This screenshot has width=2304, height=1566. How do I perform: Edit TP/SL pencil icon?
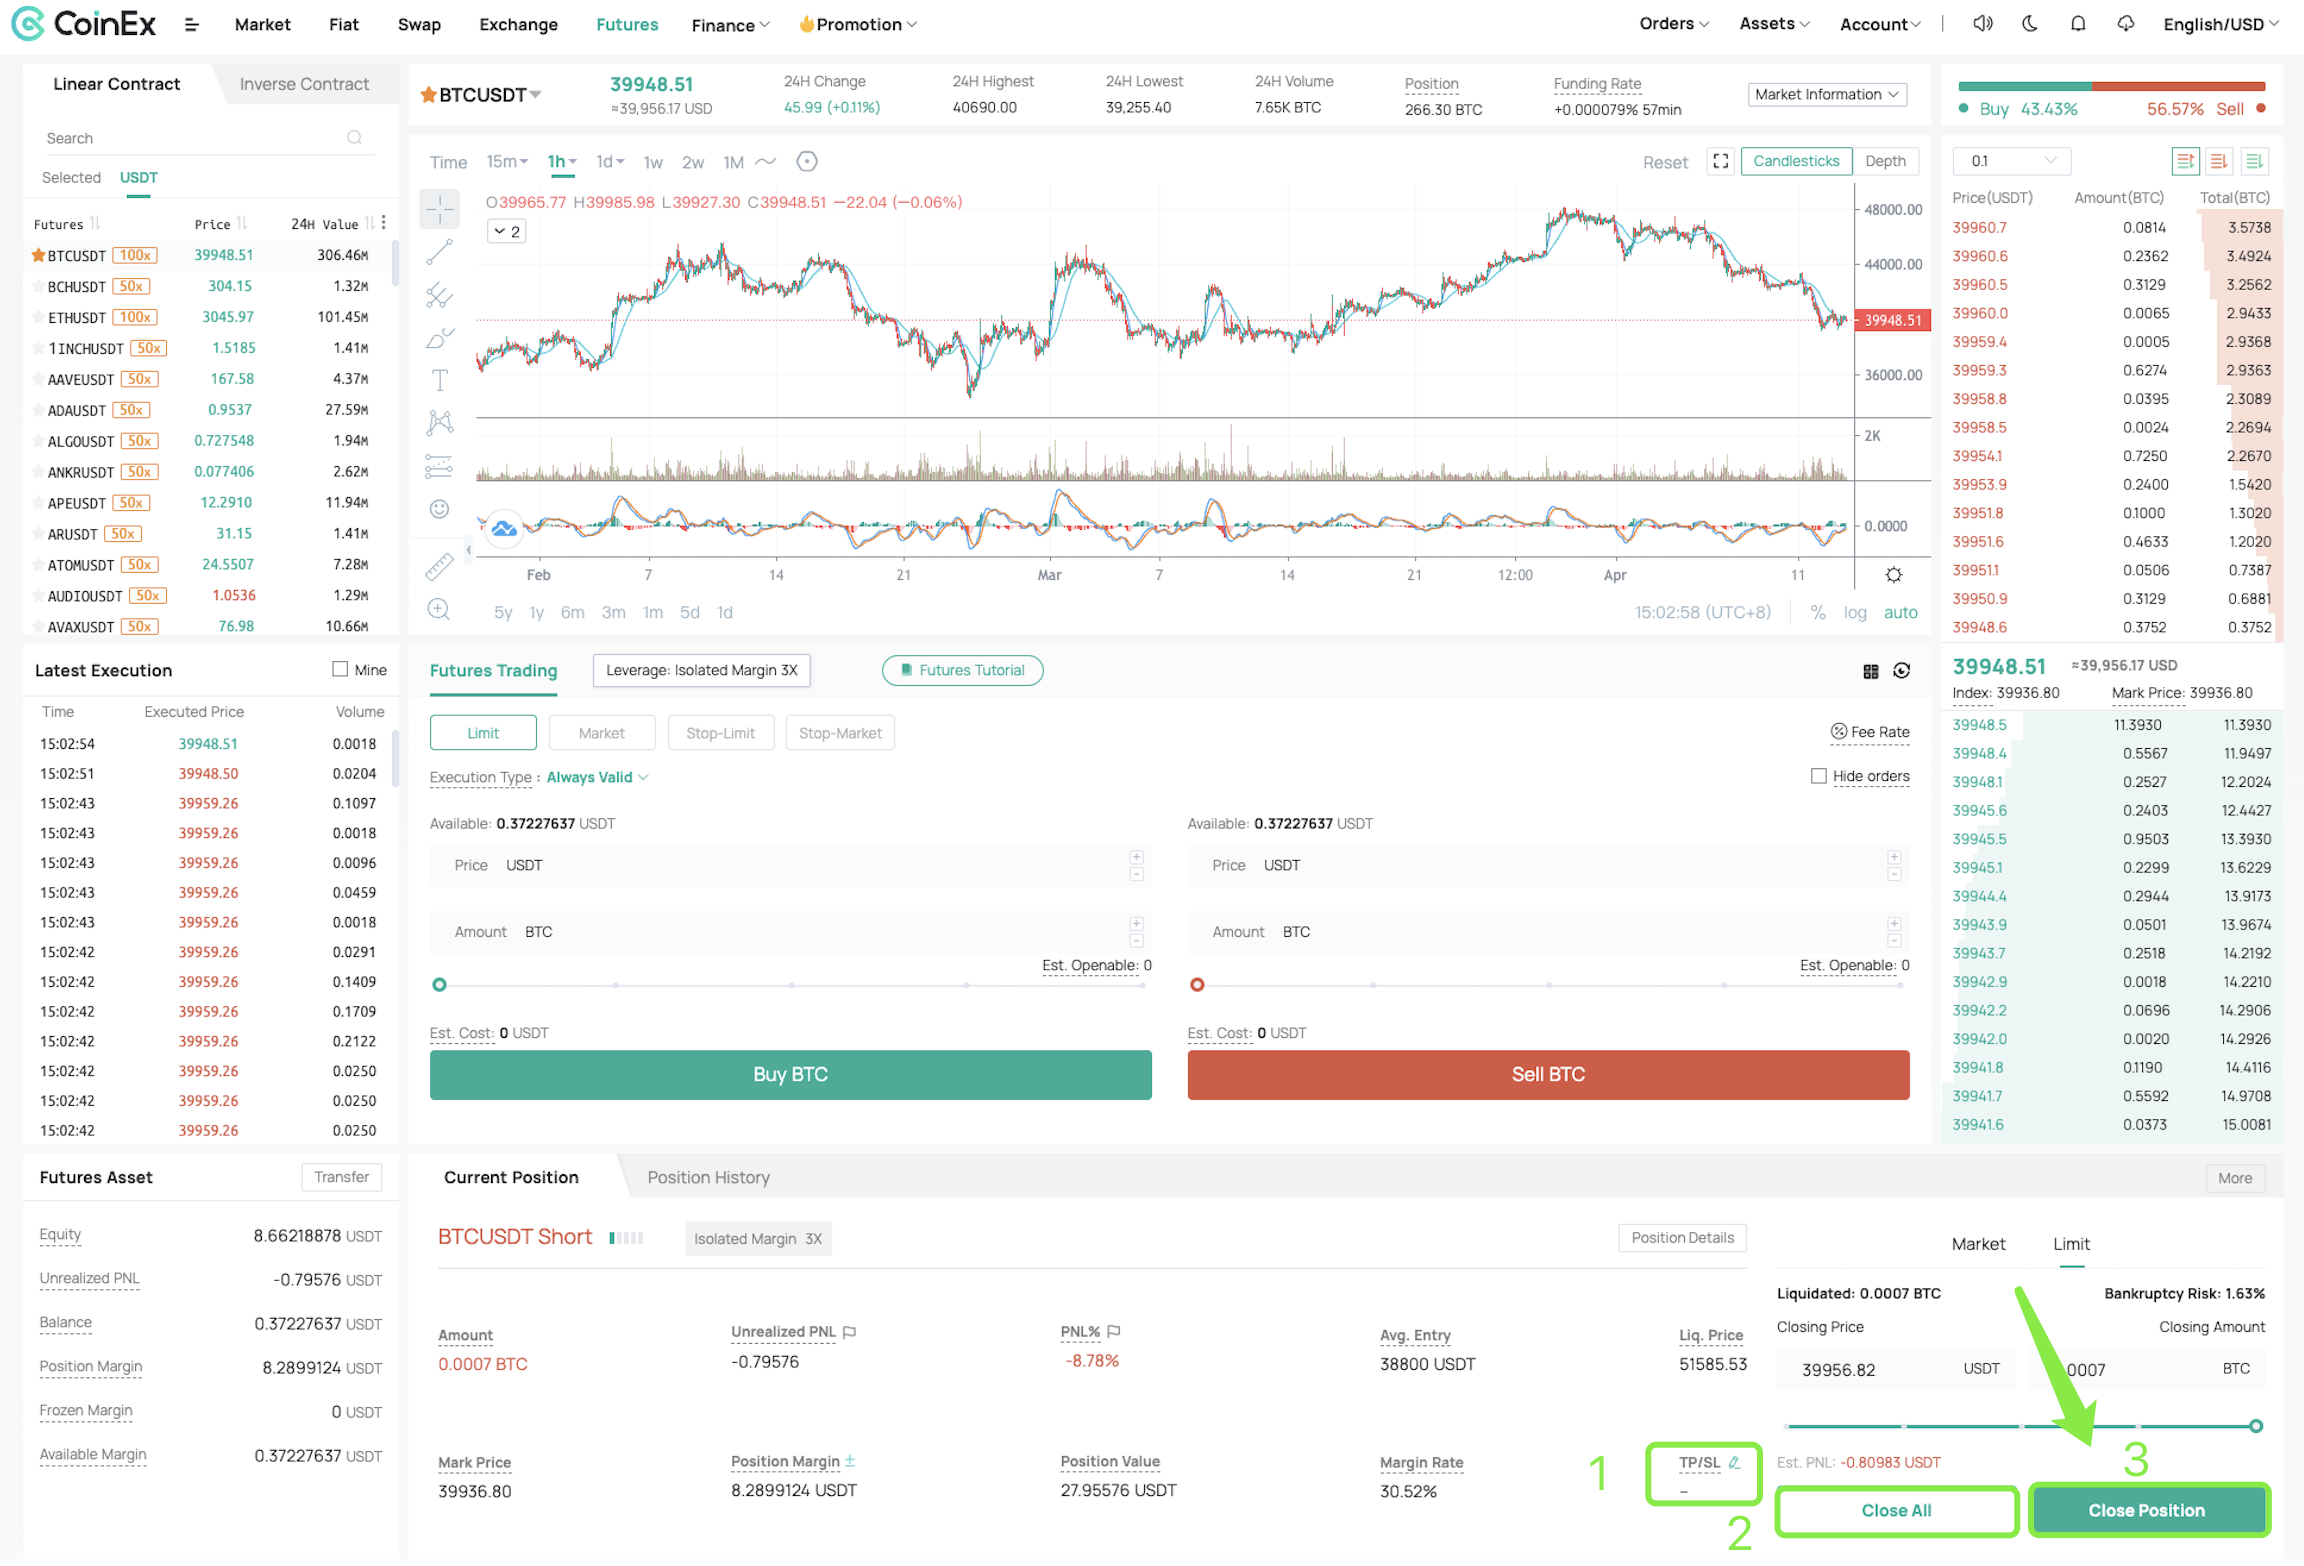coord(1734,1462)
